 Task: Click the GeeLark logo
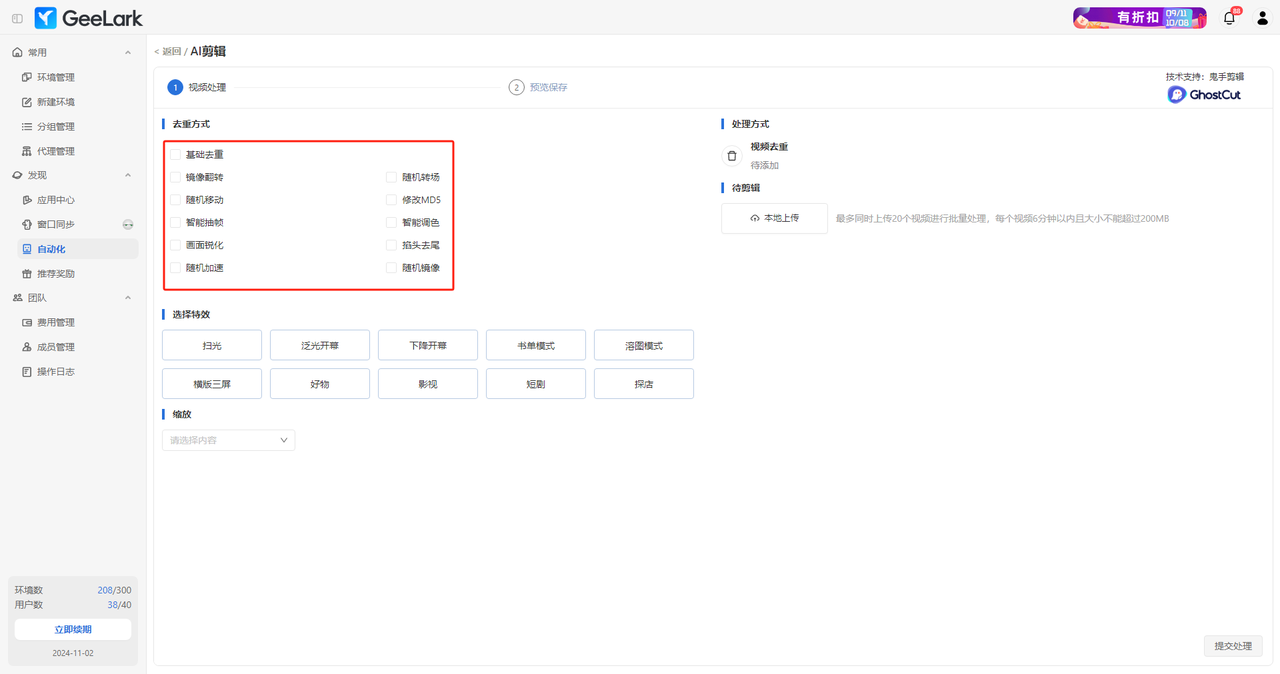click(88, 18)
